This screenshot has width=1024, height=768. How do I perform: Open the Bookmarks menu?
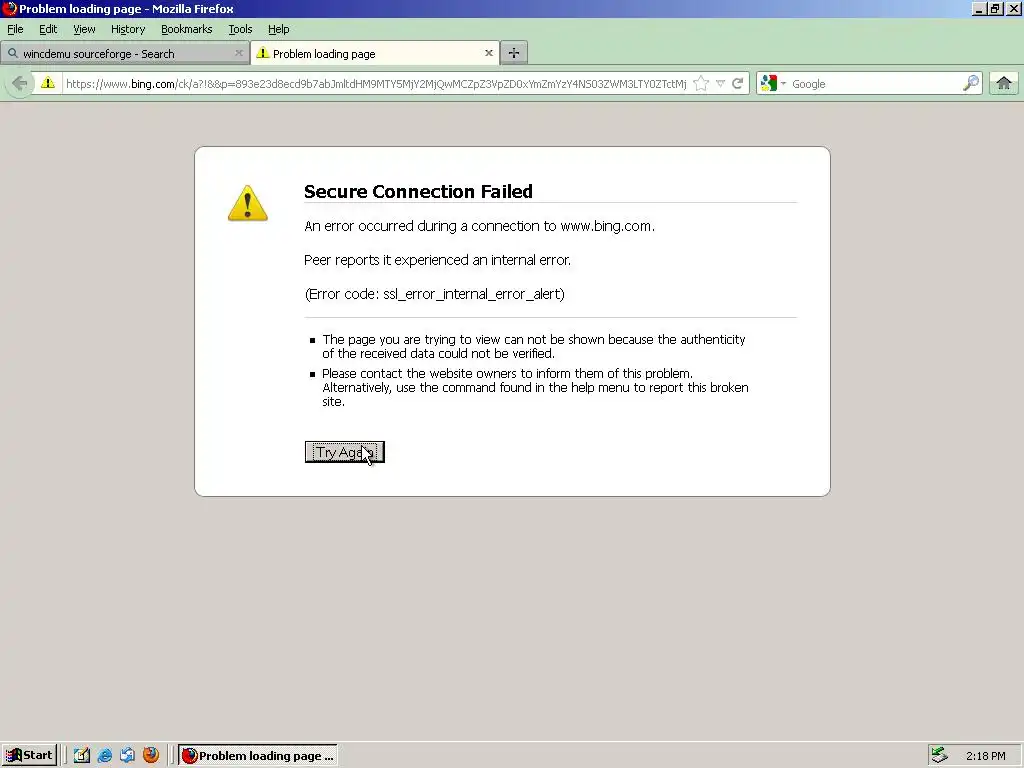[187, 29]
